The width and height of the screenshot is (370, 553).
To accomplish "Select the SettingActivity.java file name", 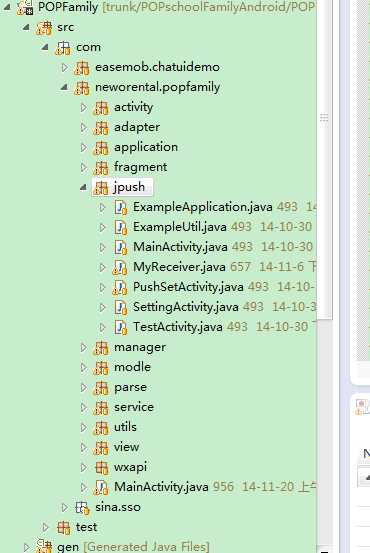I will tap(186, 307).
